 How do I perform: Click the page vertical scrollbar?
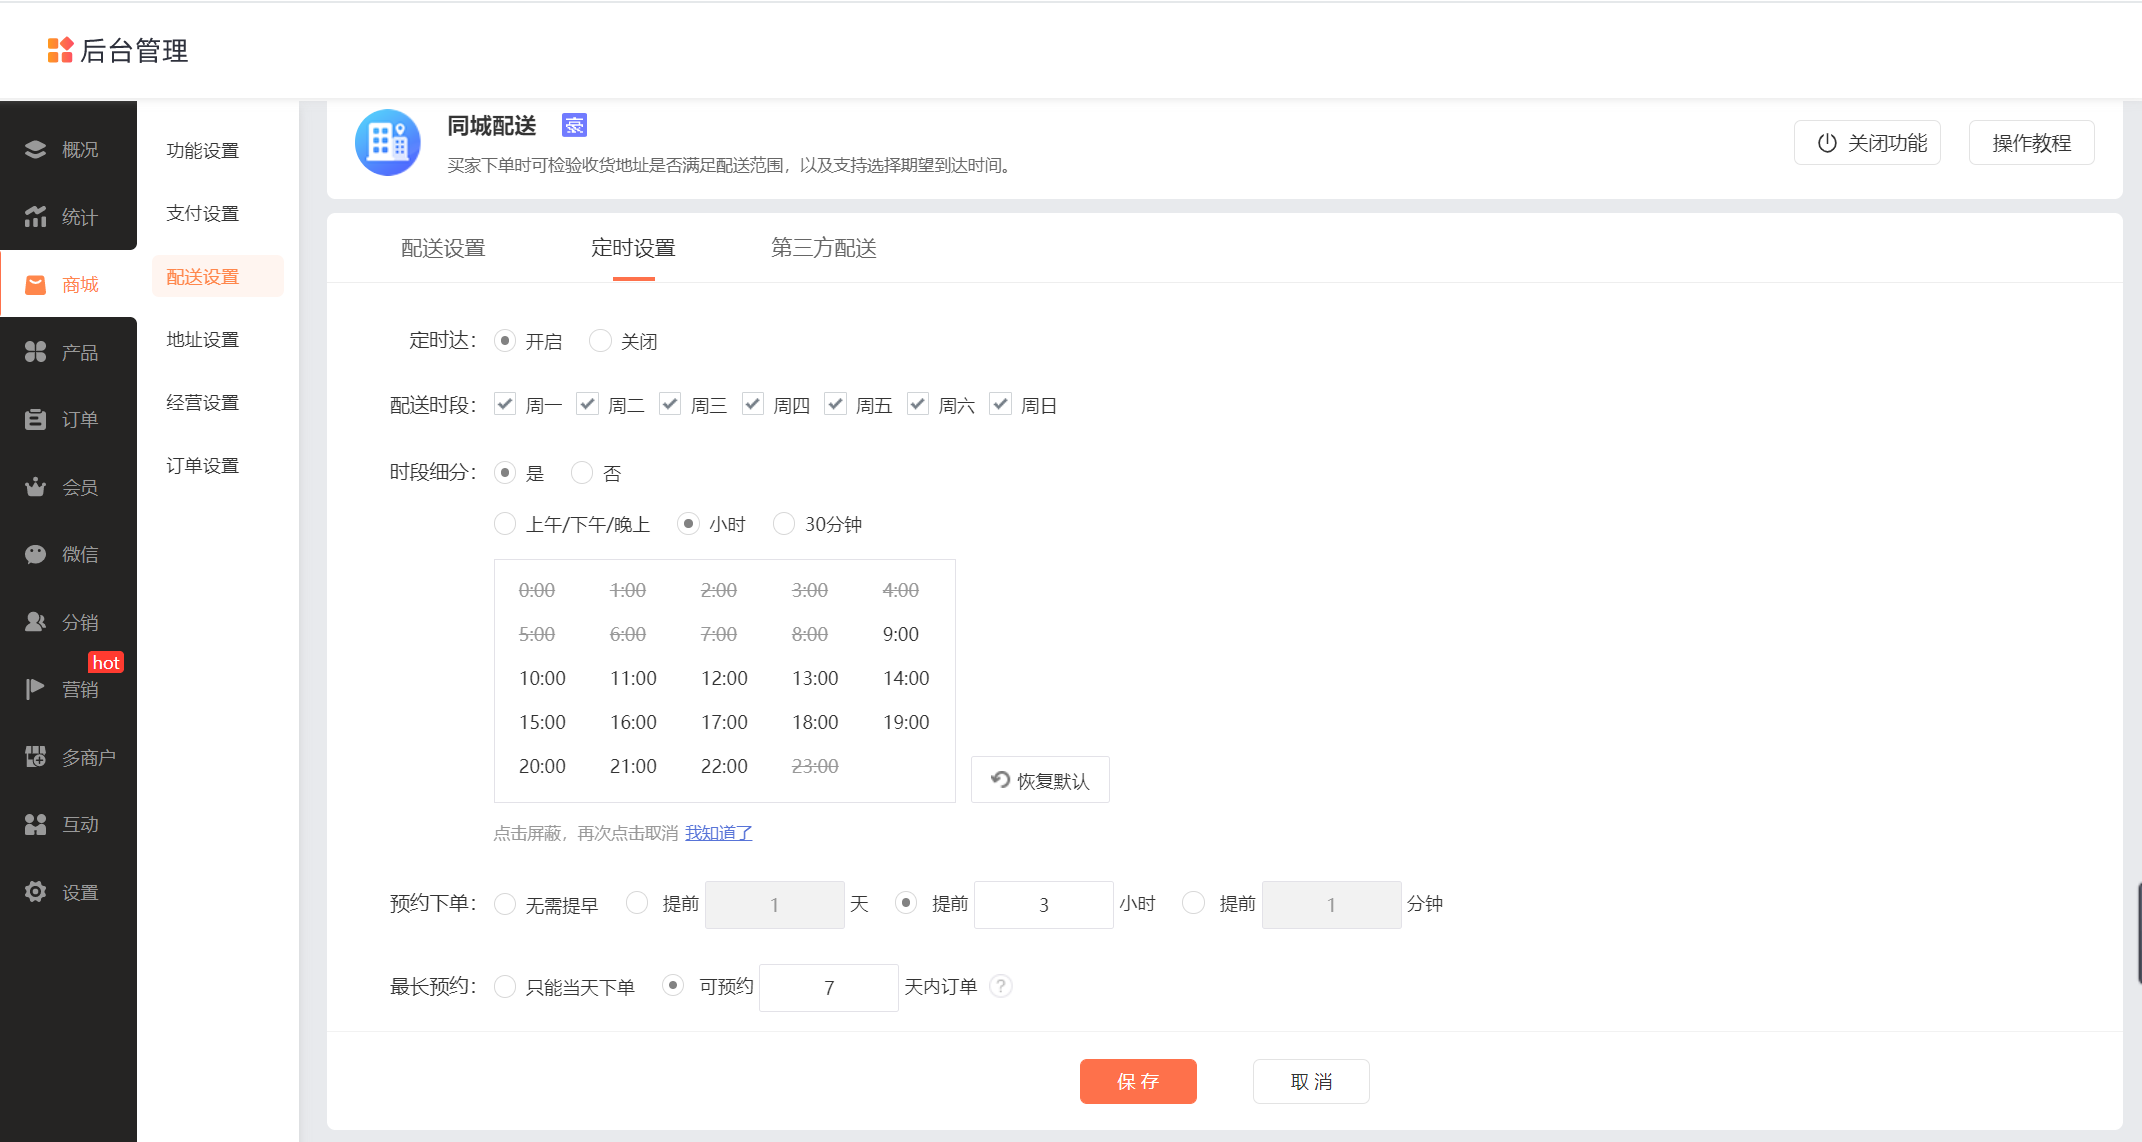2139,932
